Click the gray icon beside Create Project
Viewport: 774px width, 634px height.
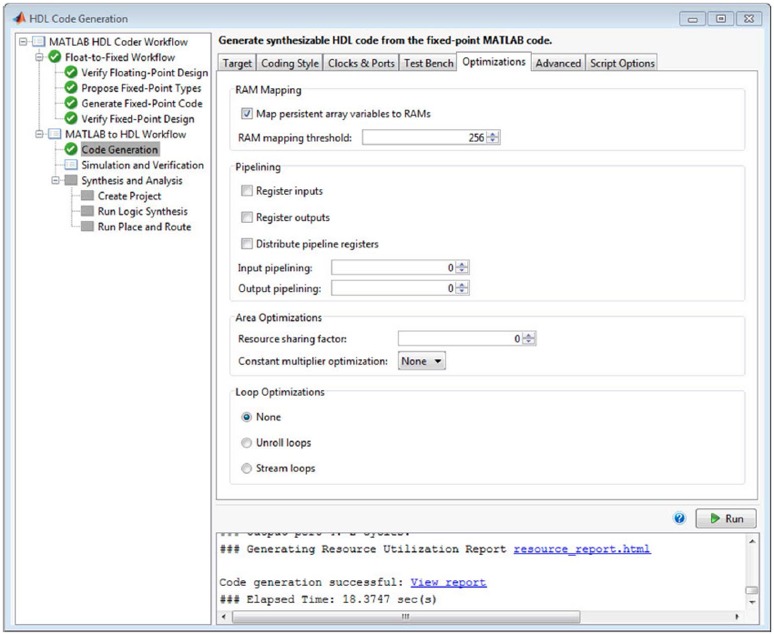coord(87,196)
